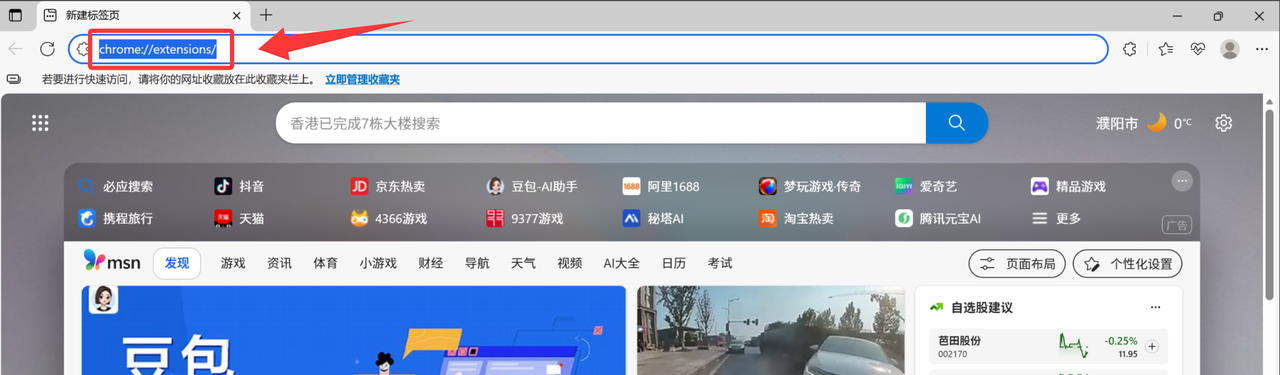This screenshot has height=375, width=1280.
Task: Switch to 财经 tab
Action: [x=431, y=263]
